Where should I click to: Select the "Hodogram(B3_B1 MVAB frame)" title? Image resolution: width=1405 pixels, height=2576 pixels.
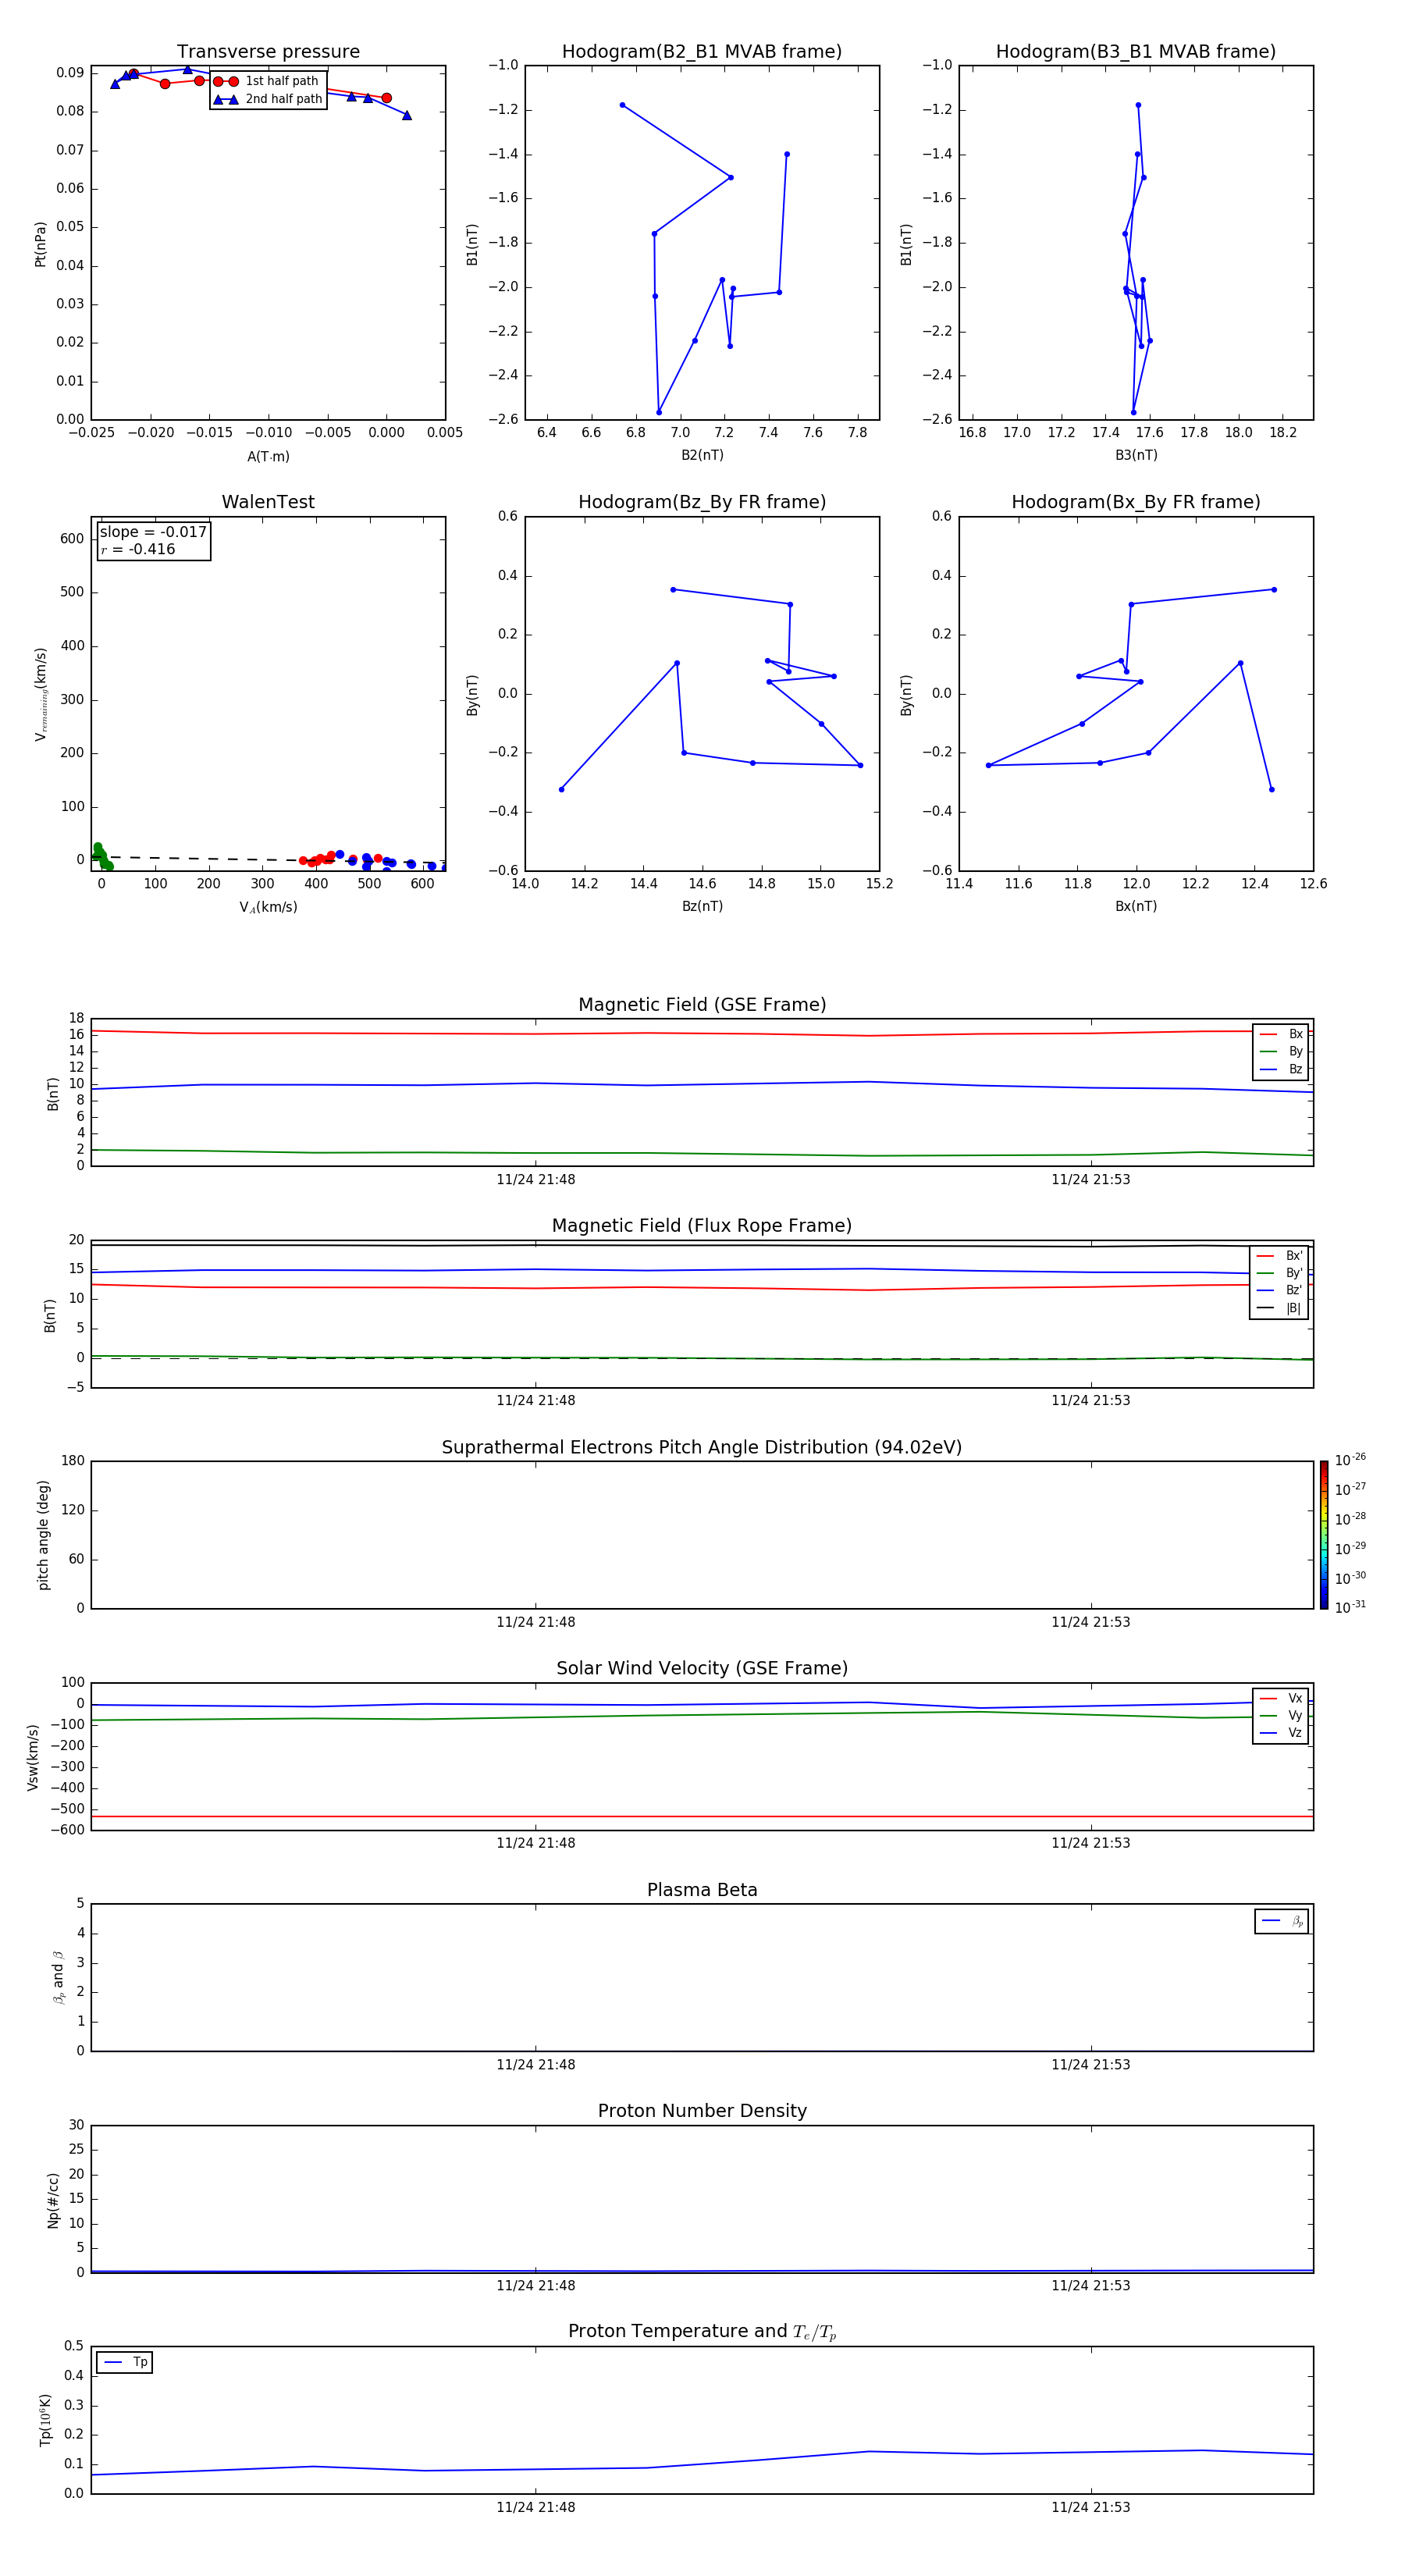tap(1136, 51)
